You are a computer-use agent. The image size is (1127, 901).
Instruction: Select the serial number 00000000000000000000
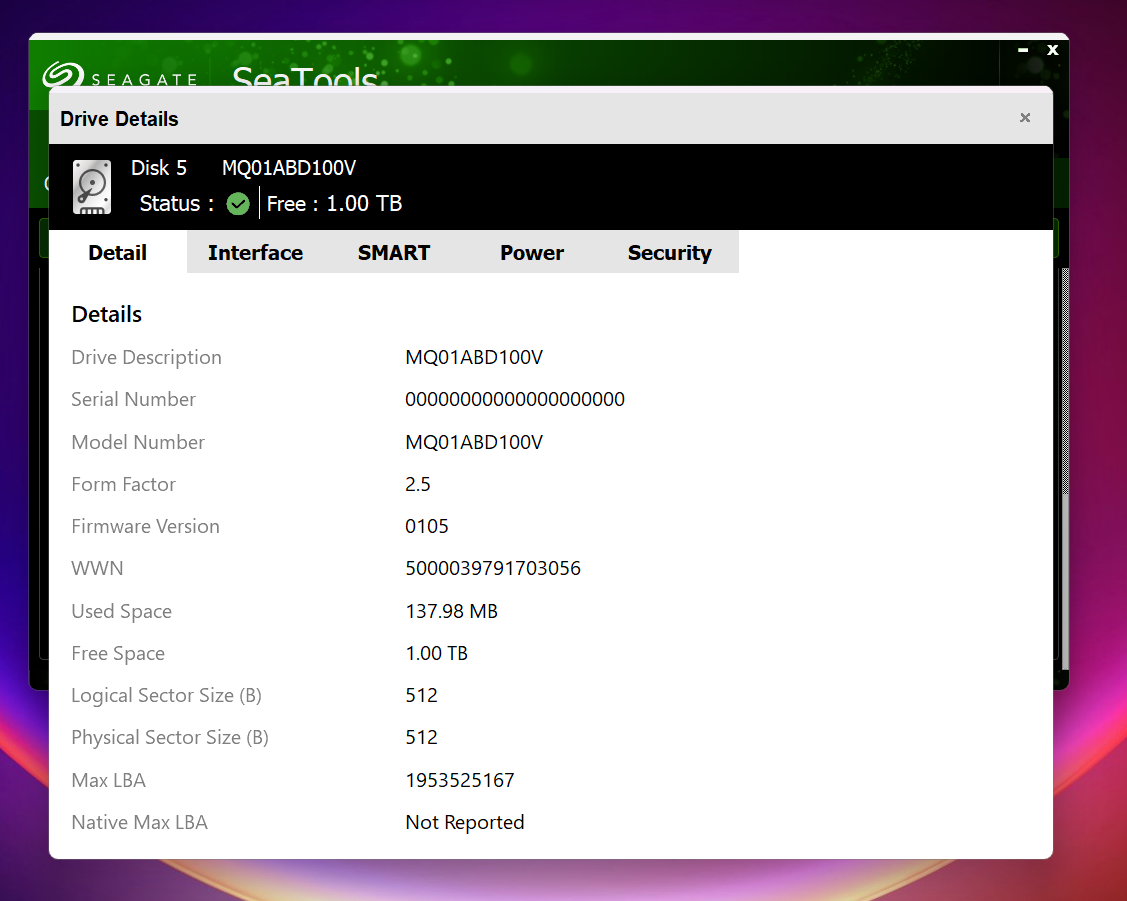pyautogui.click(x=515, y=399)
